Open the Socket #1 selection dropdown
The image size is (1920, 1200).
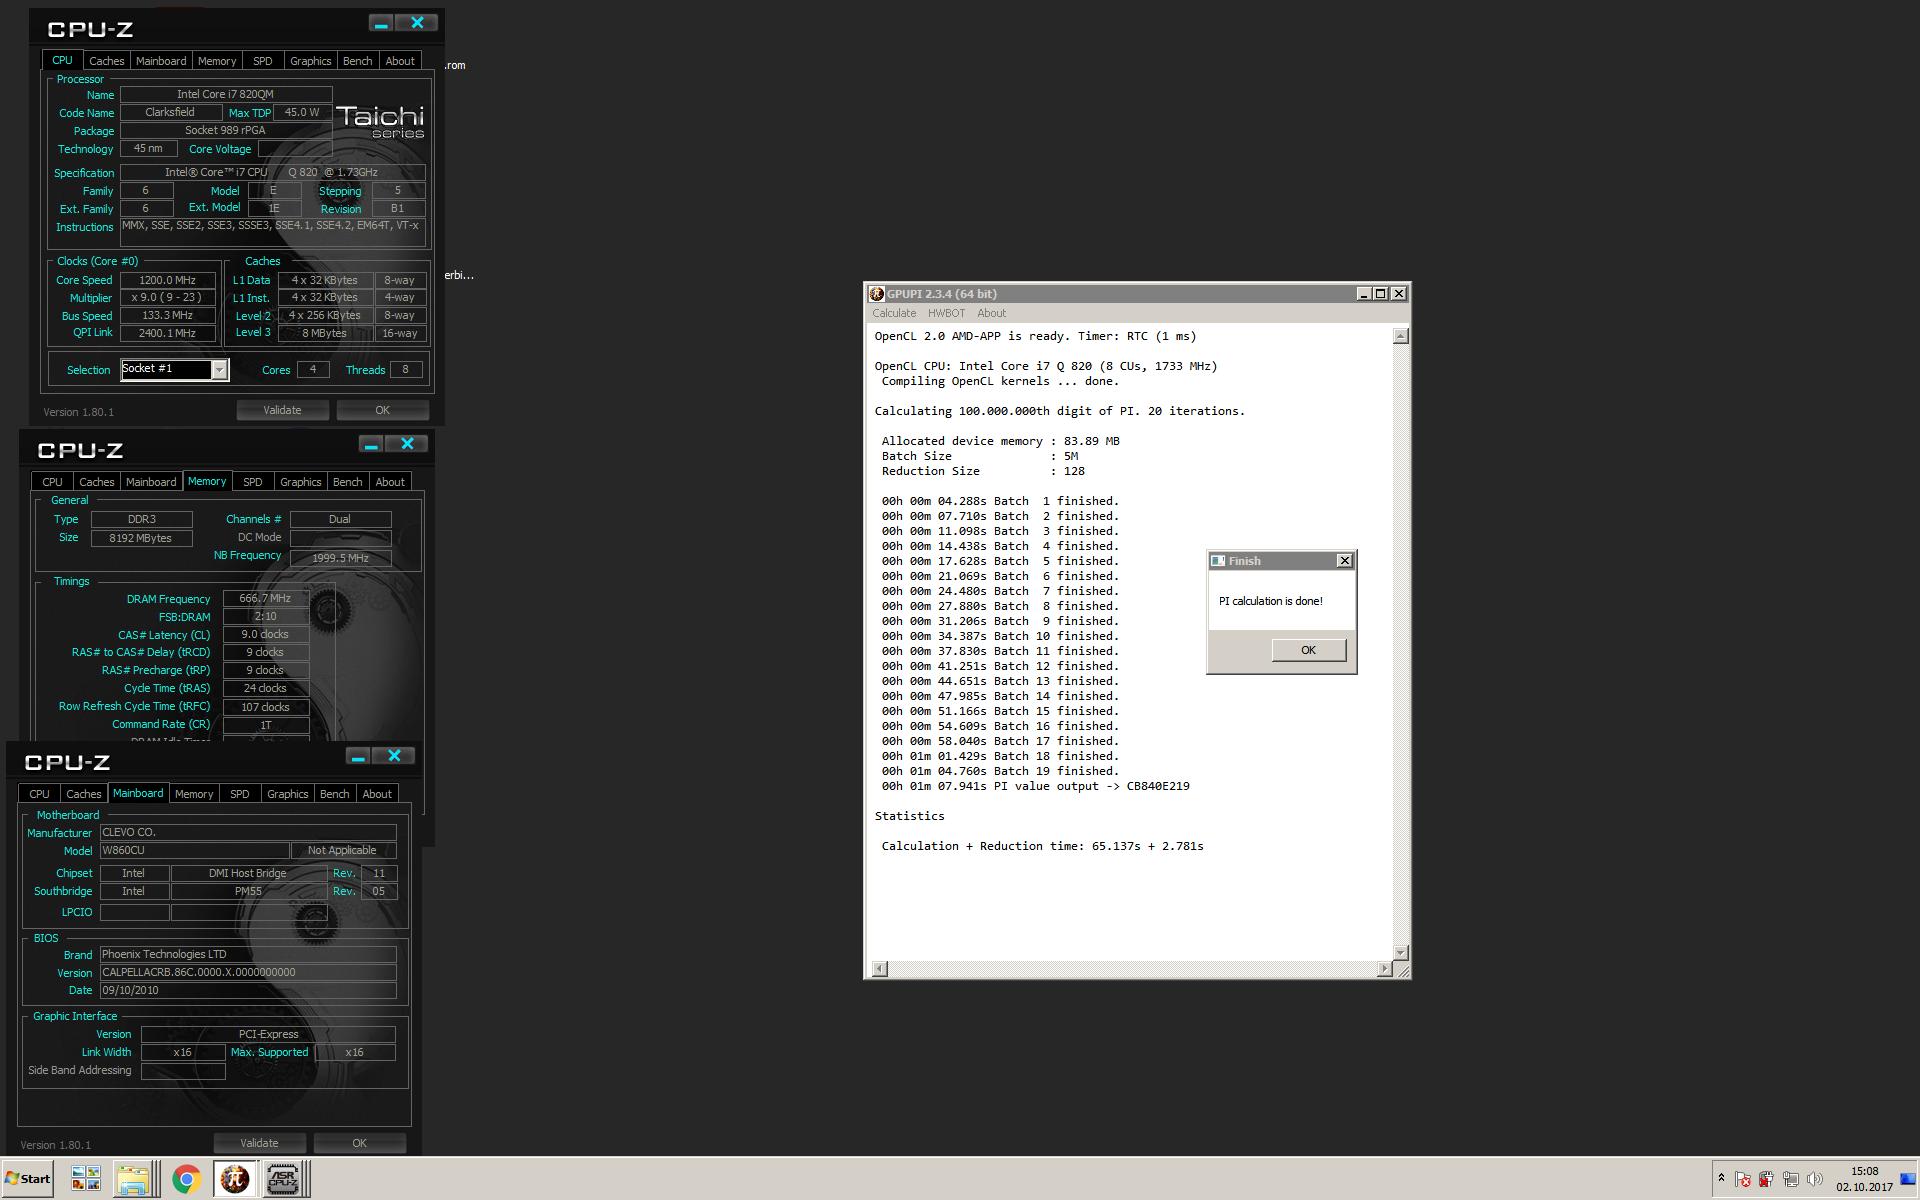pos(219,370)
